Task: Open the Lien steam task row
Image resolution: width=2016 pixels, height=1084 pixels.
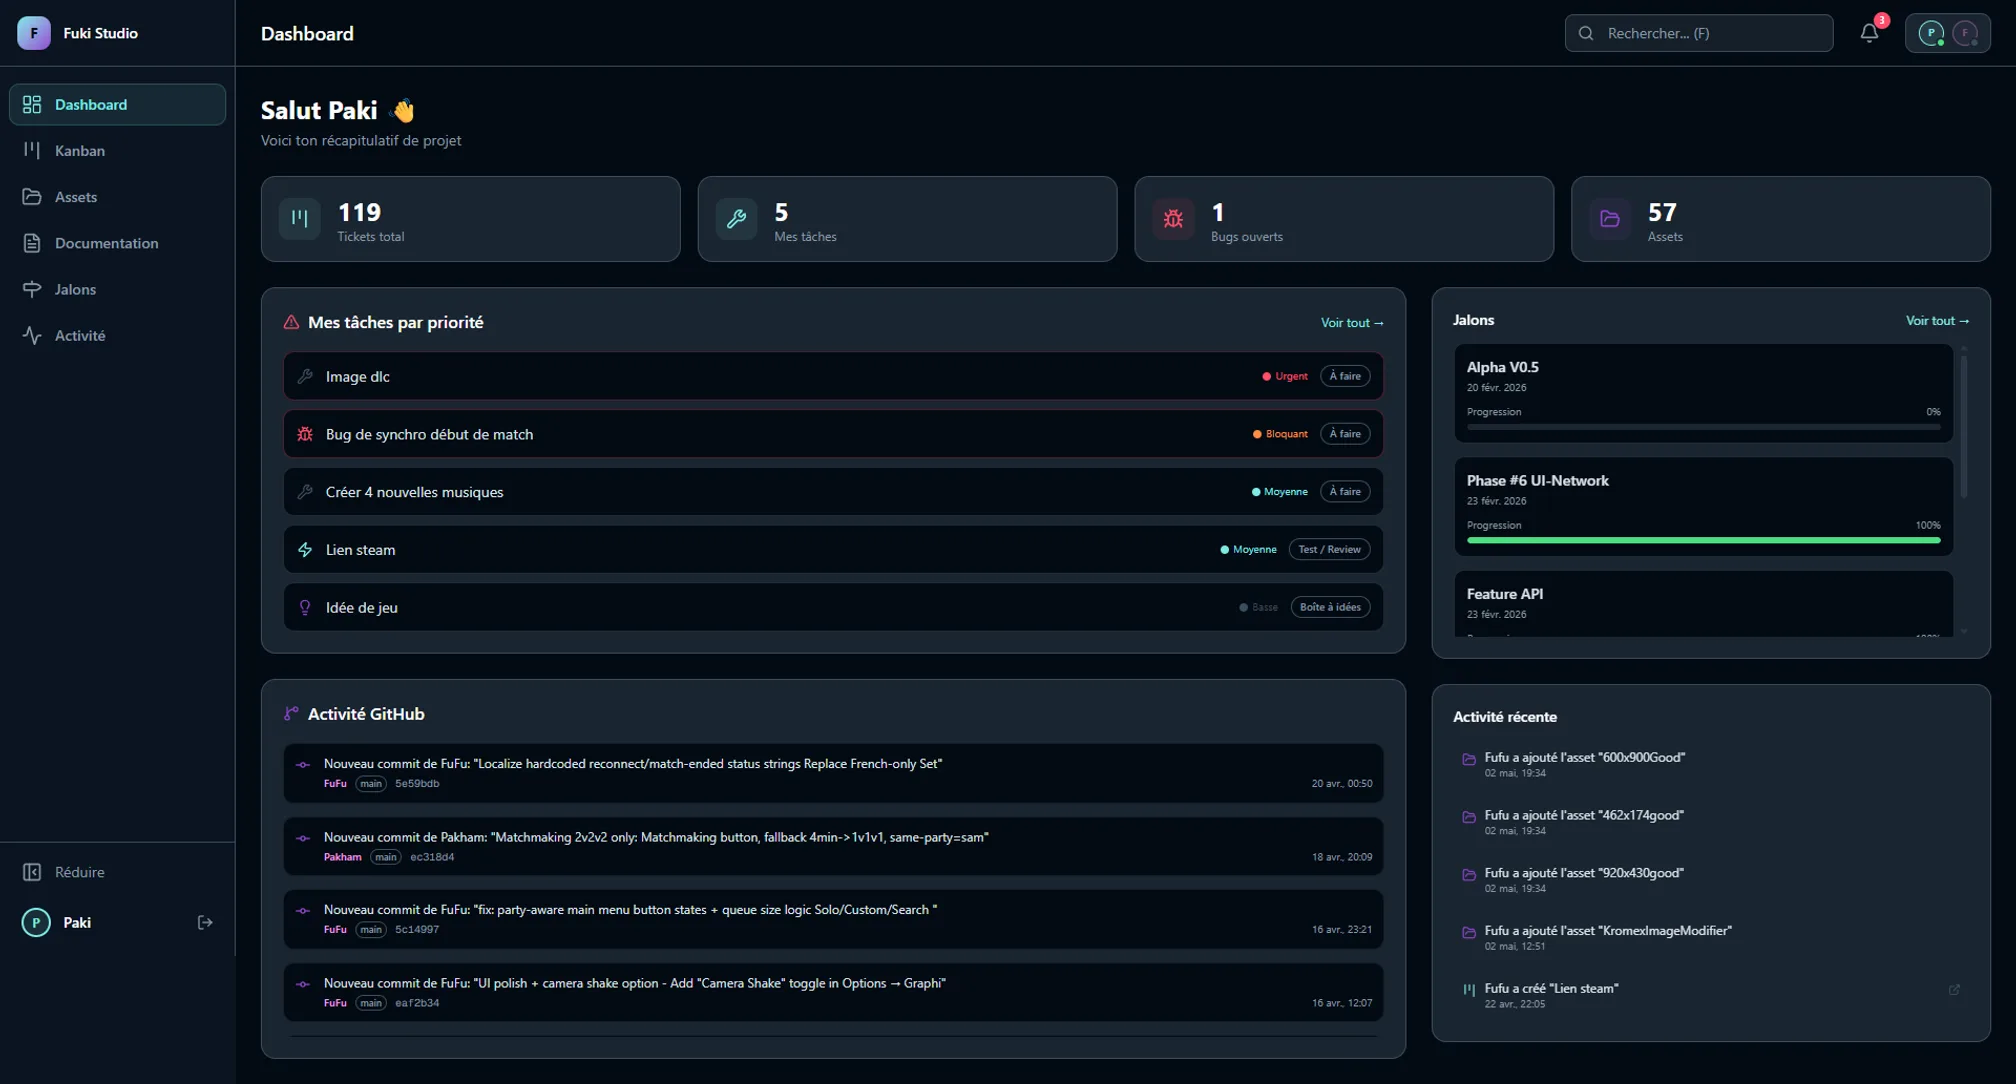Action: 833,549
